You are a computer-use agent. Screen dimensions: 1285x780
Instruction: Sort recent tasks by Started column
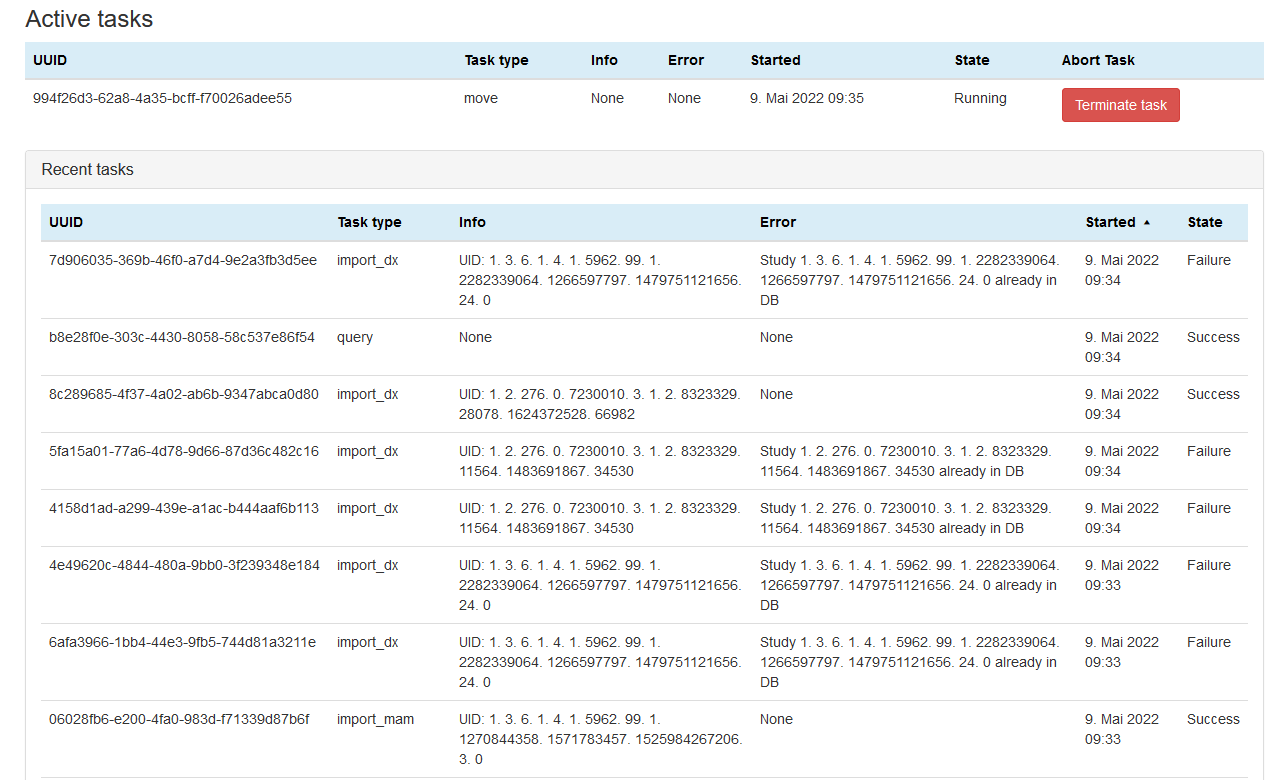point(1110,222)
